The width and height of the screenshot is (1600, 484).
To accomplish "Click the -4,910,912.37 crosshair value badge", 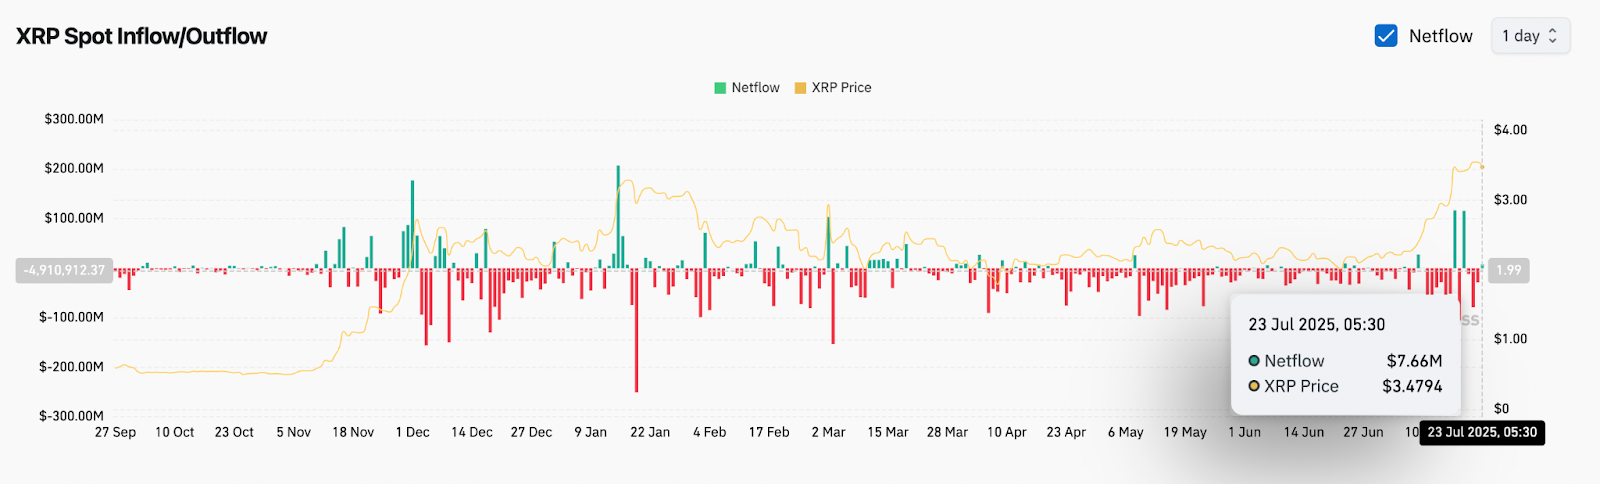I will click(64, 270).
